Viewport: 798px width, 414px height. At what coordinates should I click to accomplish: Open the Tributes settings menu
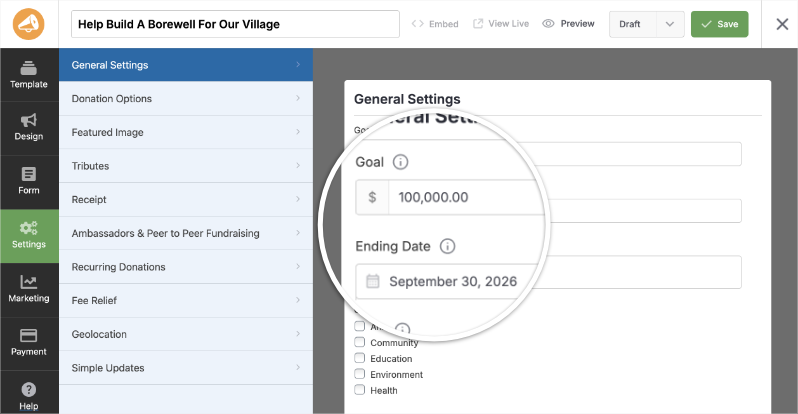point(186,166)
